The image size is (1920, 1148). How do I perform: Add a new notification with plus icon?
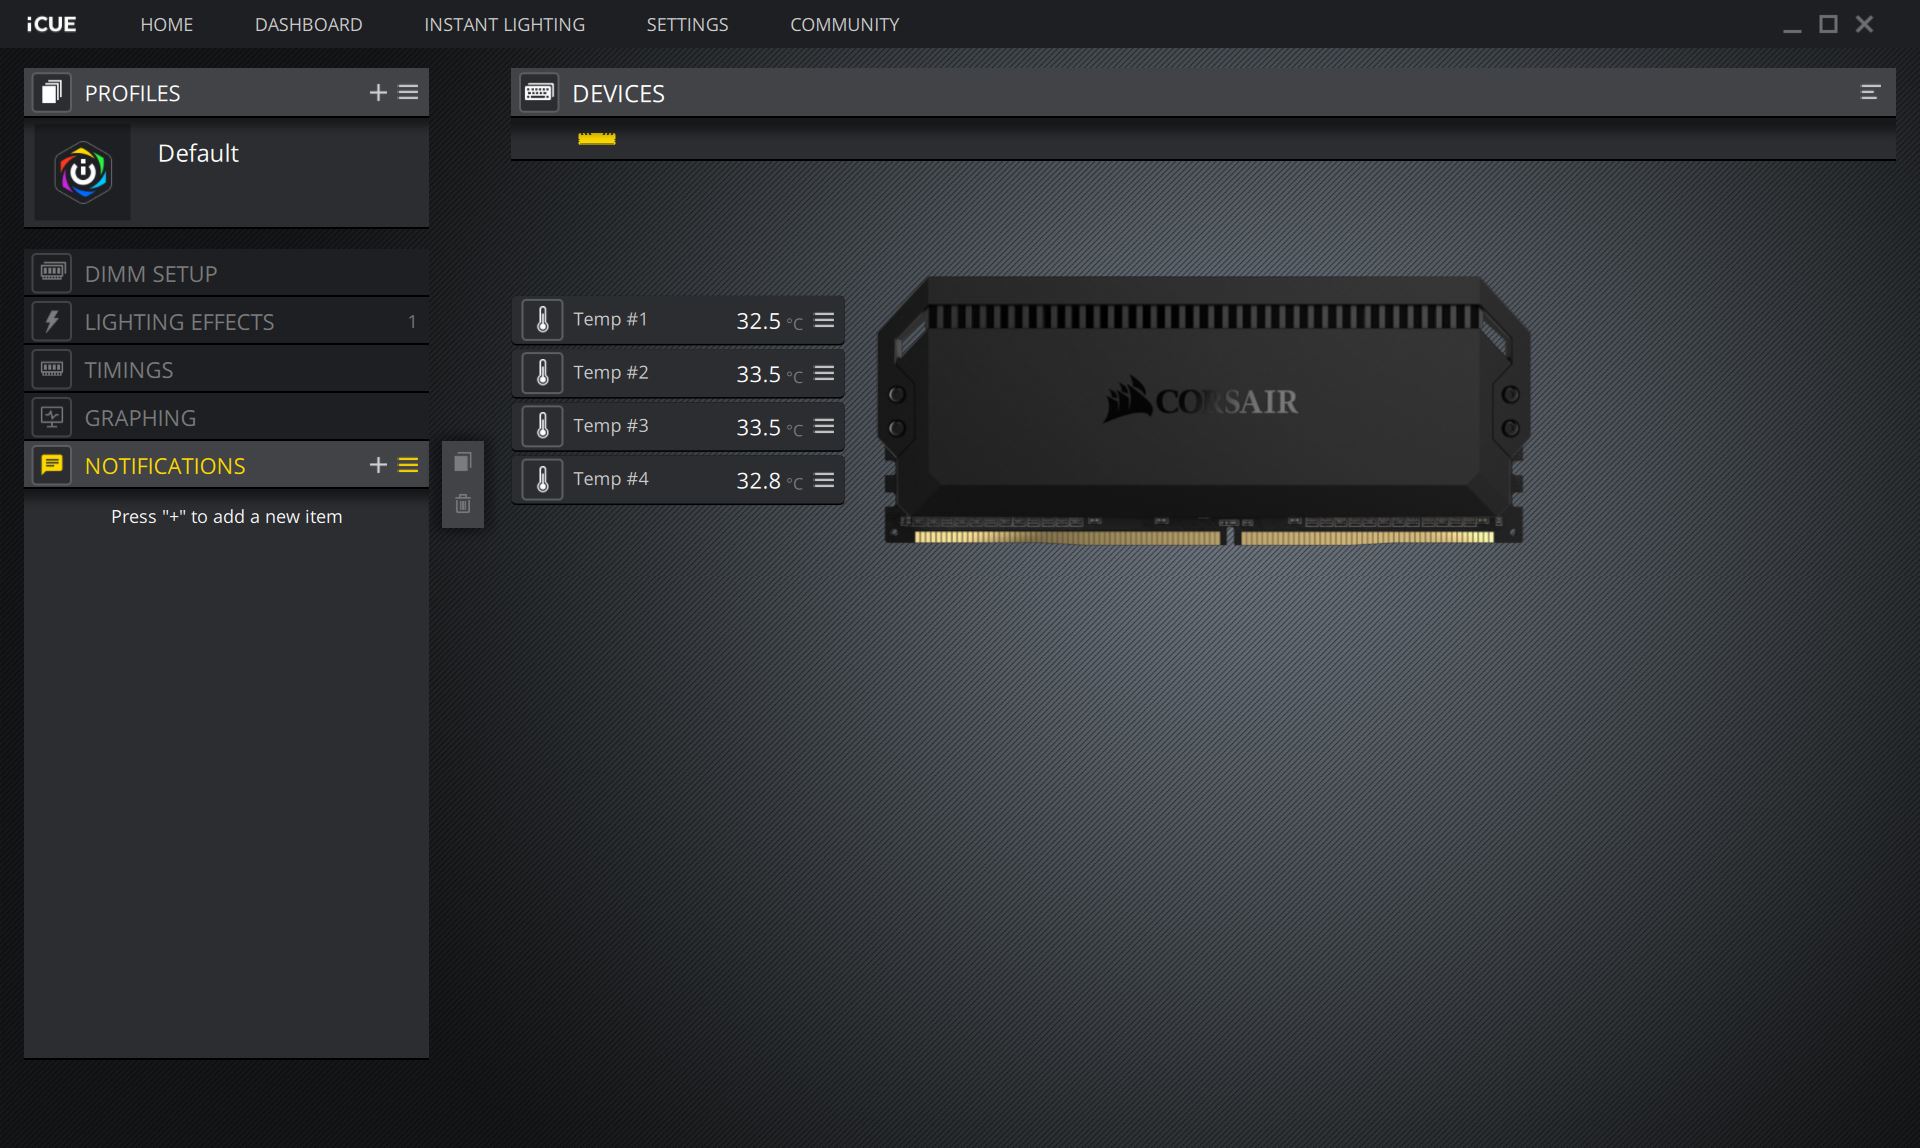tap(378, 465)
